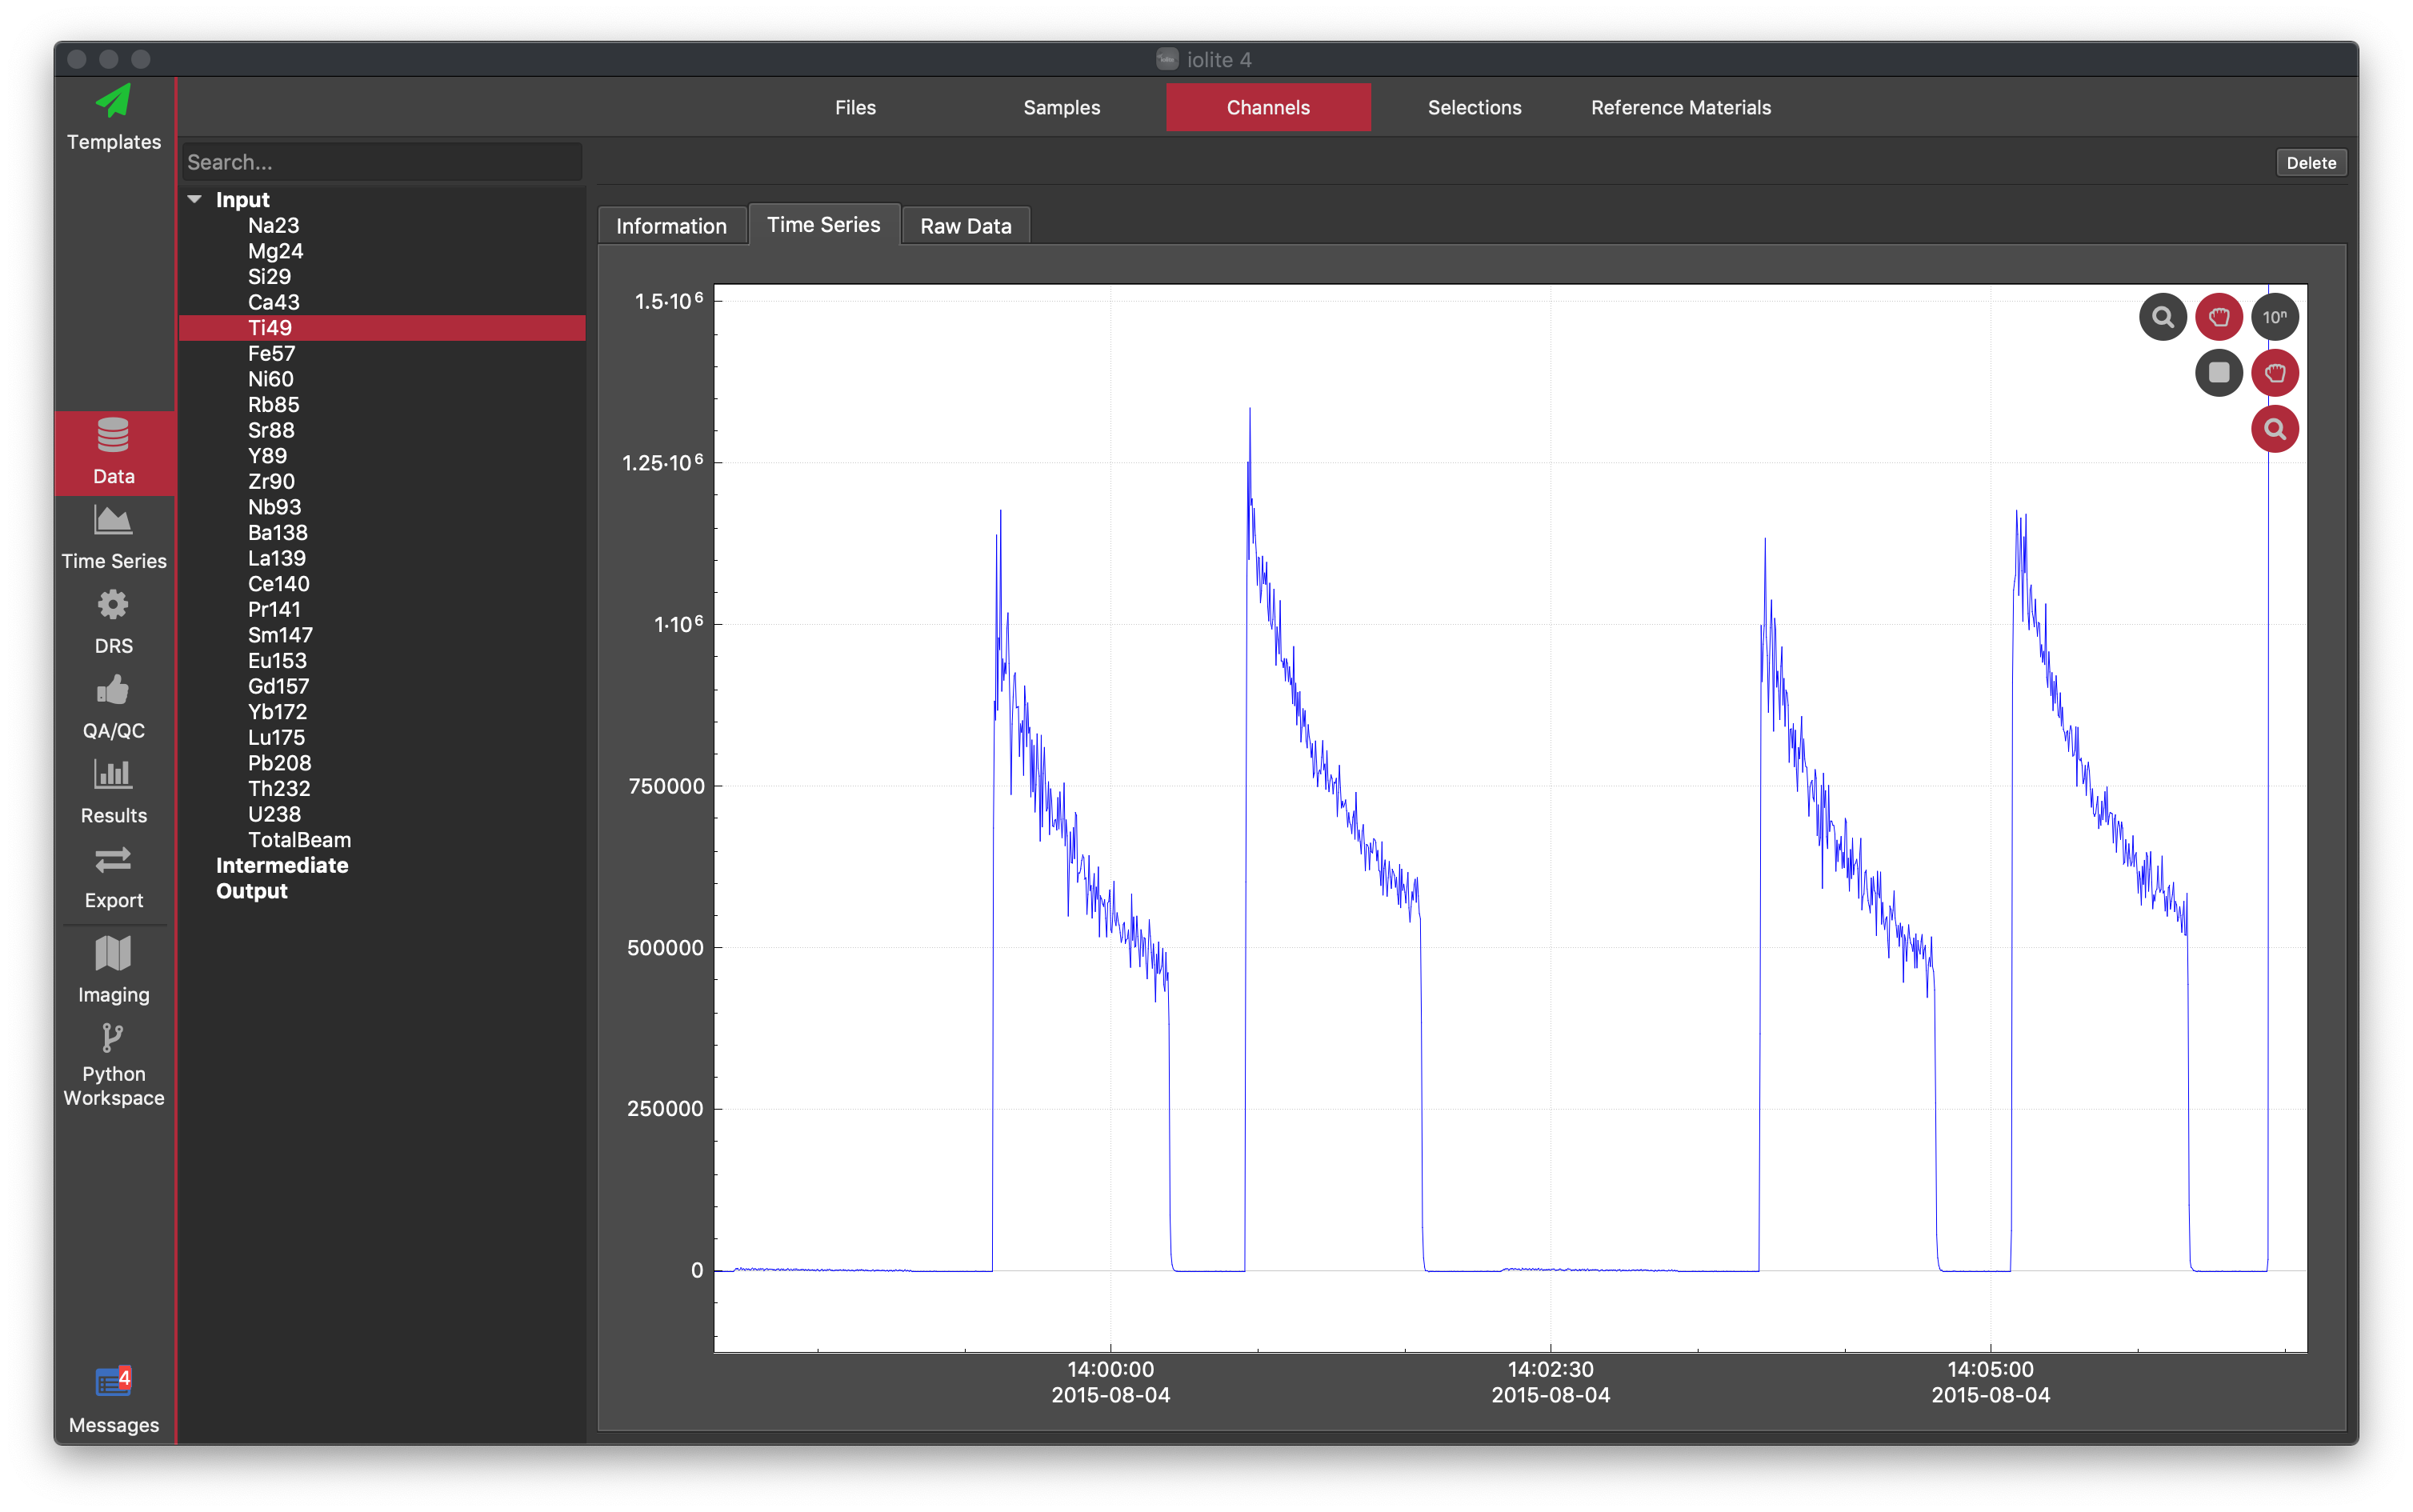Expand the Output group

[x=252, y=891]
